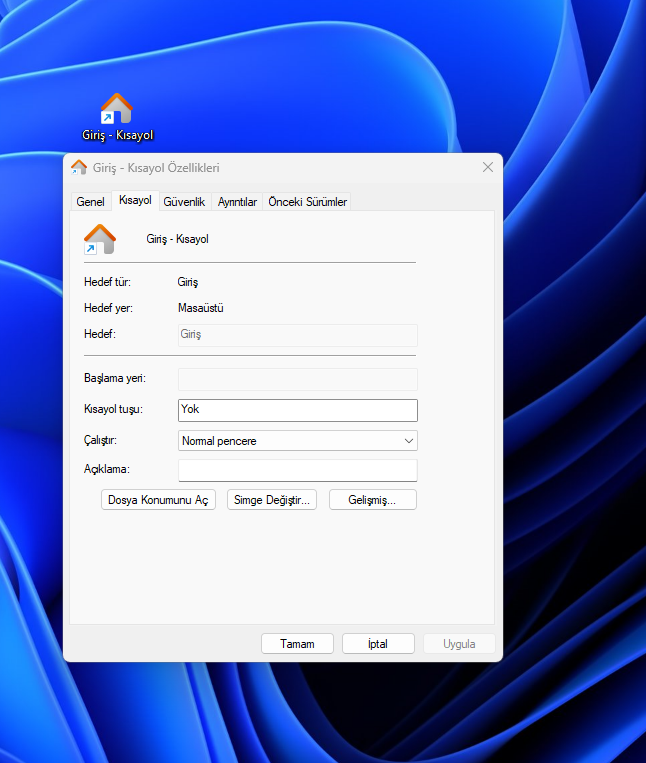This screenshot has width=646, height=763.
Task: Click the Uygula button
Action: pyautogui.click(x=459, y=644)
